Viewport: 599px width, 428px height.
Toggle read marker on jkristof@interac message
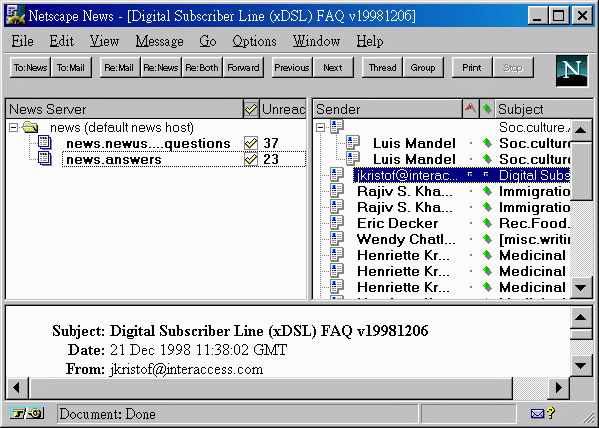pos(486,175)
